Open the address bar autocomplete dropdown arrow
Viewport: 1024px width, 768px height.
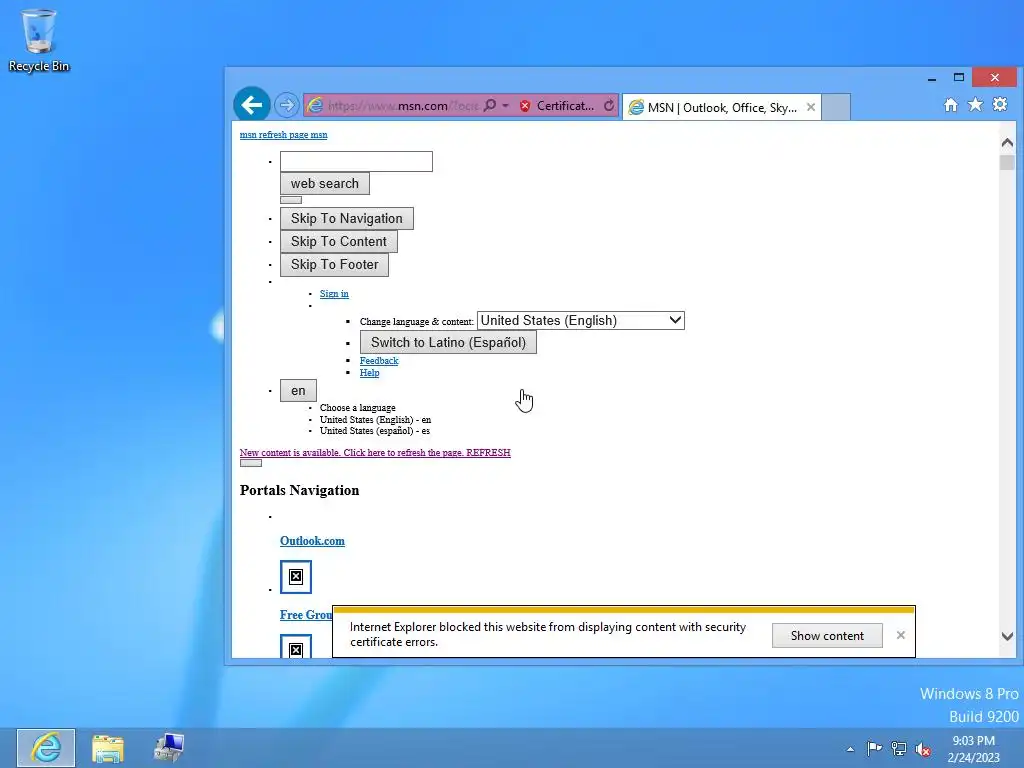point(505,106)
